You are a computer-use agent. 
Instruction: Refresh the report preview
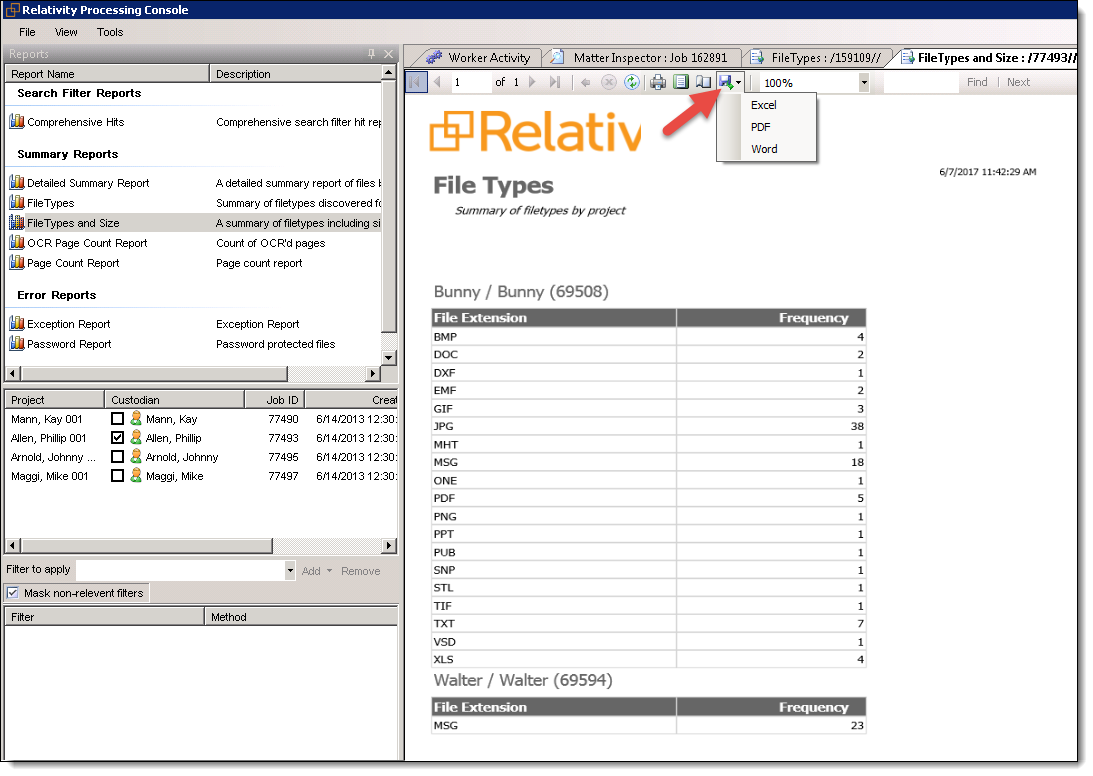[x=631, y=81]
